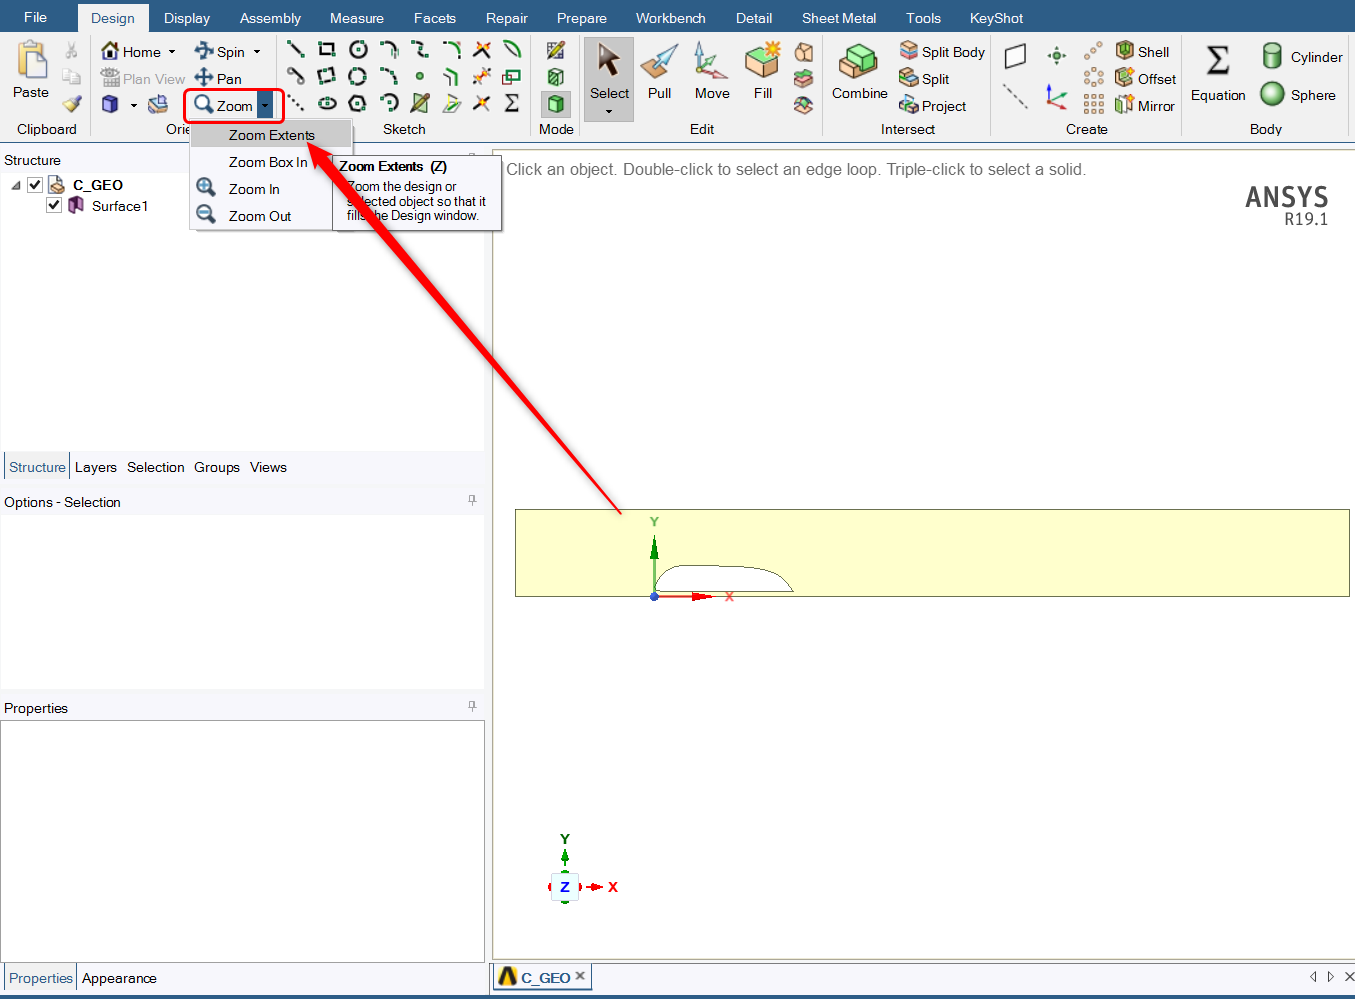The height and width of the screenshot is (999, 1355).
Task: Select the Three-Point Rectangle tool
Action: (x=326, y=76)
